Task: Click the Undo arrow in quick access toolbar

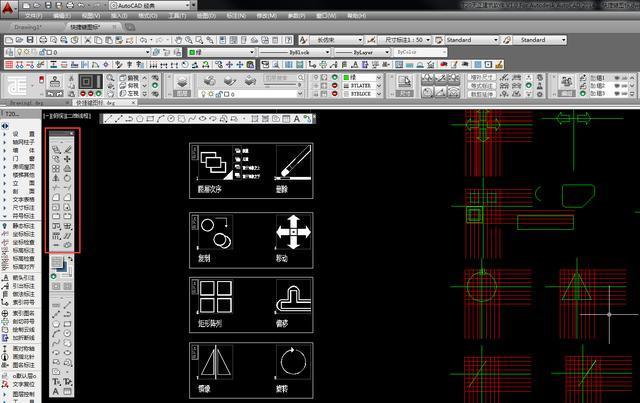Action: (x=81, y=5)
